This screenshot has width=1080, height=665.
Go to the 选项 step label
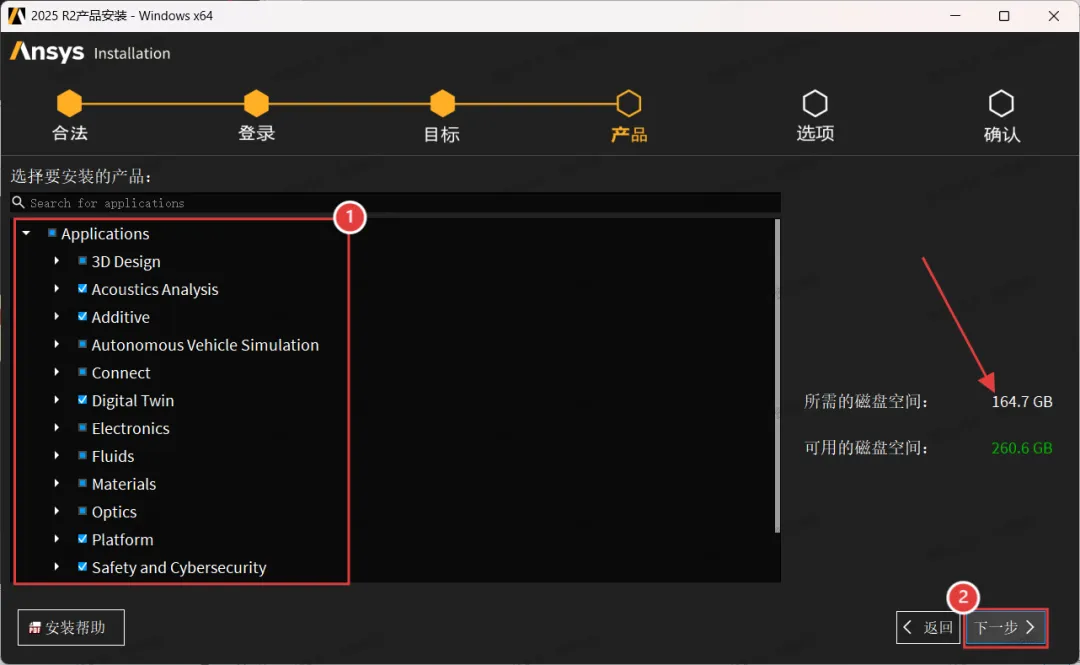[x=815, y=133]
